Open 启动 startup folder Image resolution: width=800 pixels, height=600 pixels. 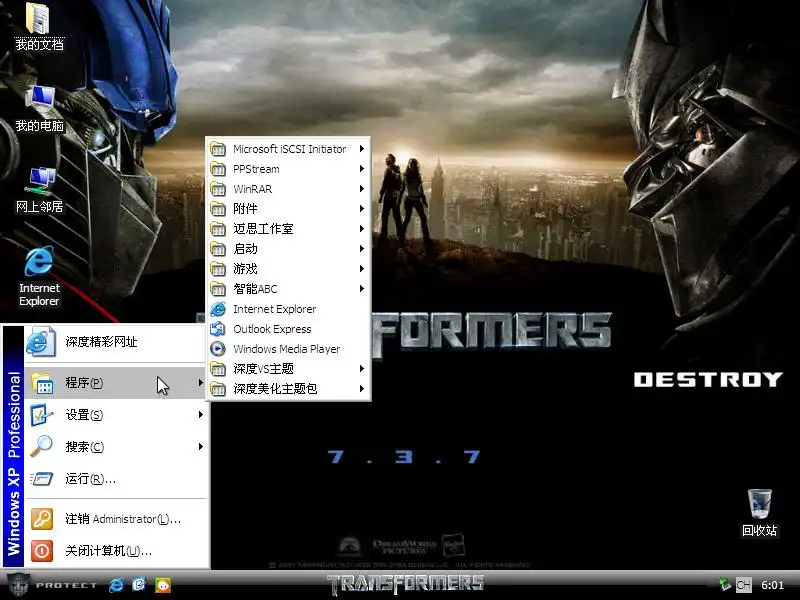[288, 249]
